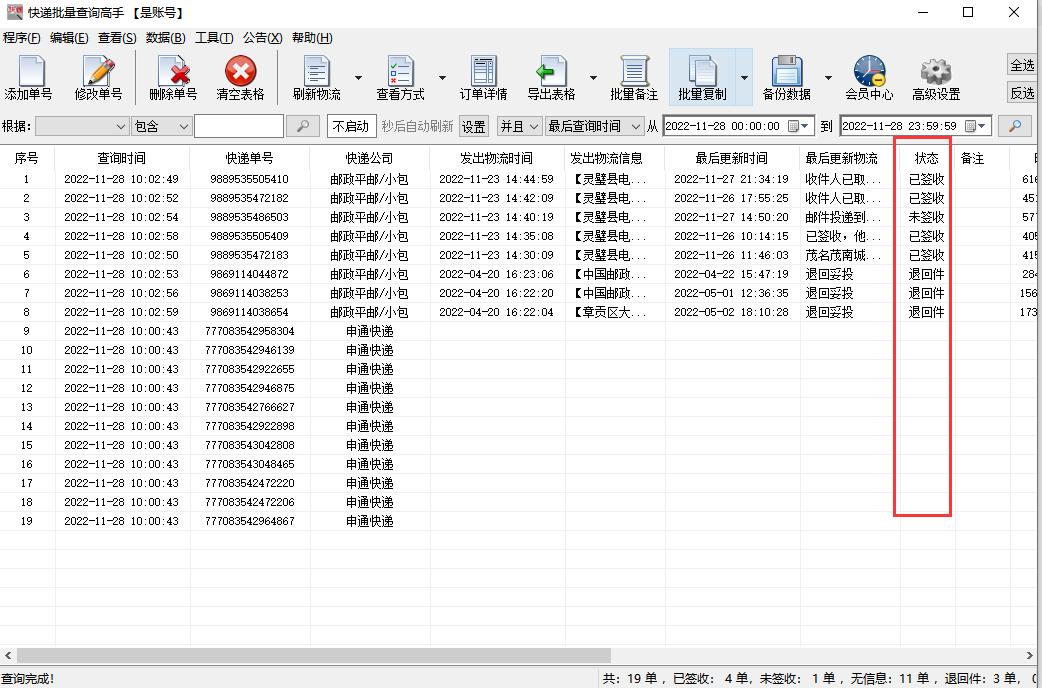Viewport: 1042px width, 688px height.
Task: Click the 设置 refresh settings button
Action: [474, 126]
